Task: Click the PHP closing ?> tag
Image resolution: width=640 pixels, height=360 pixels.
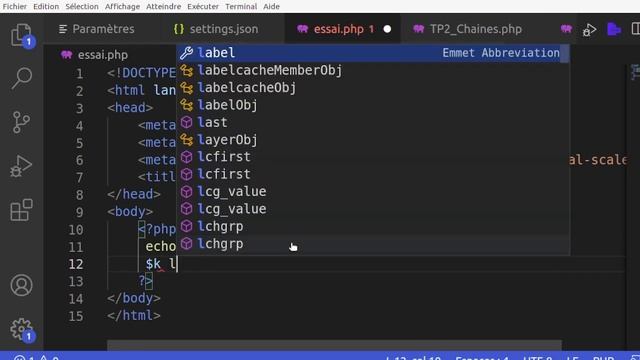Action: 146,281
